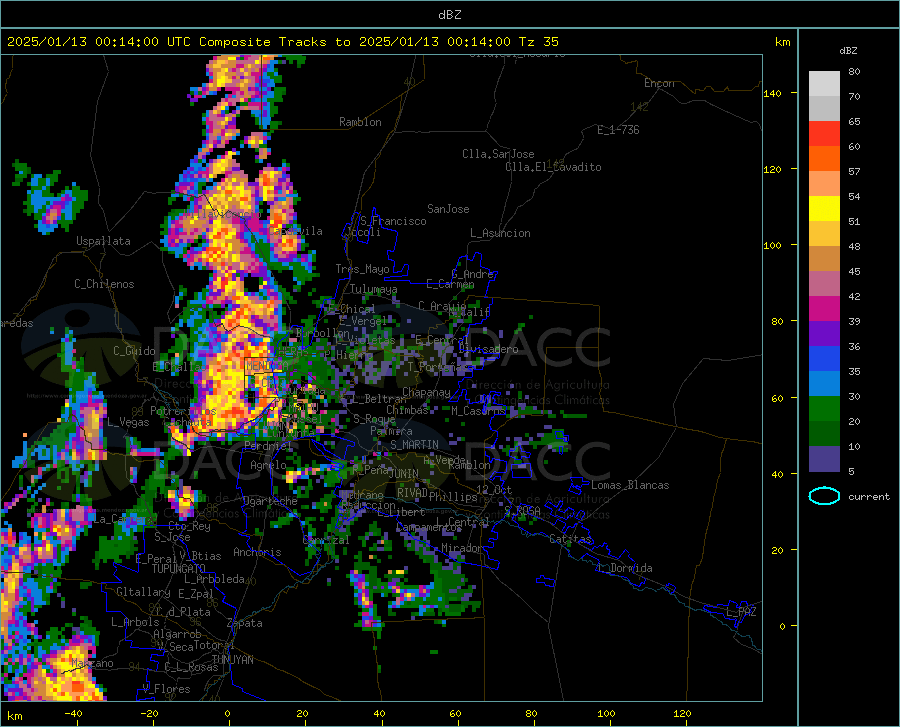This screenshot has height=727, width=900.
Task: Click the Ugarteche map label
Action: pos(270,501)
